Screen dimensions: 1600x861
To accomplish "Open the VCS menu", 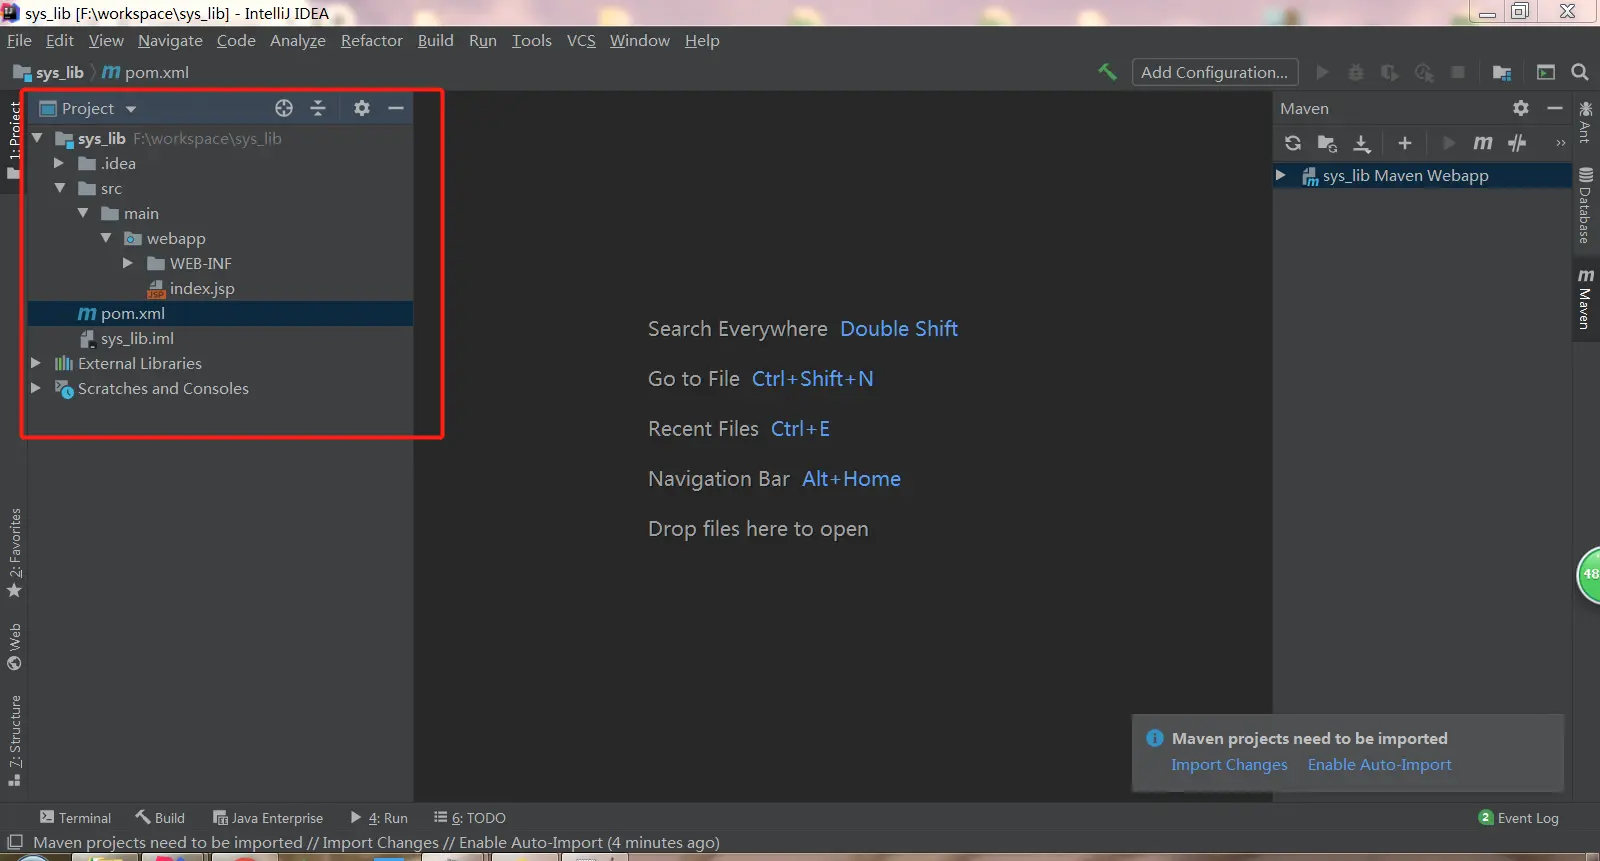I will click(x=581, y=40).
